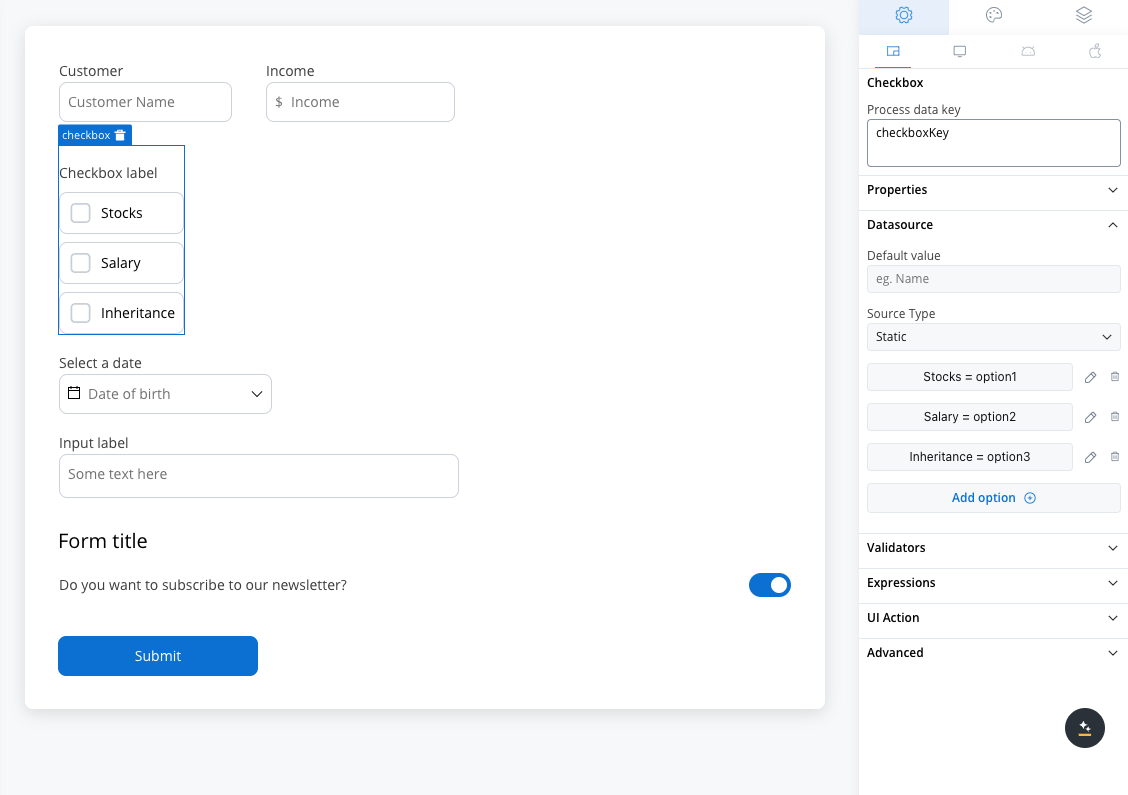Focus the Customer Name input
Viewport: 1128px width, 795px height.
pos(145,102)
